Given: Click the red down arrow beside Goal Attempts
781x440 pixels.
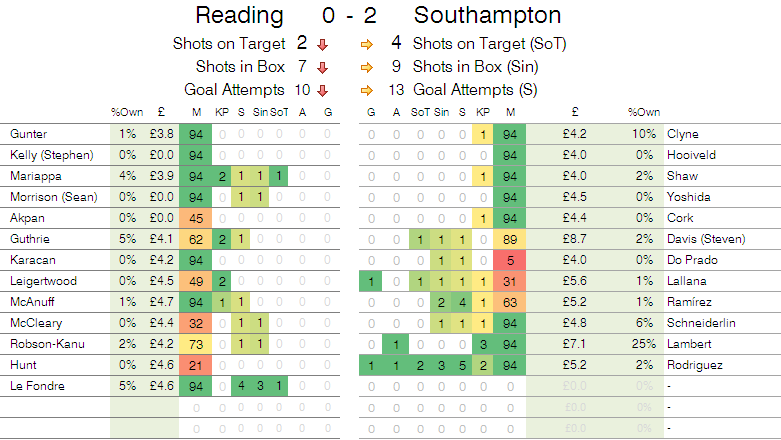Looking at the screenshot, I should [x=322, y=89].
